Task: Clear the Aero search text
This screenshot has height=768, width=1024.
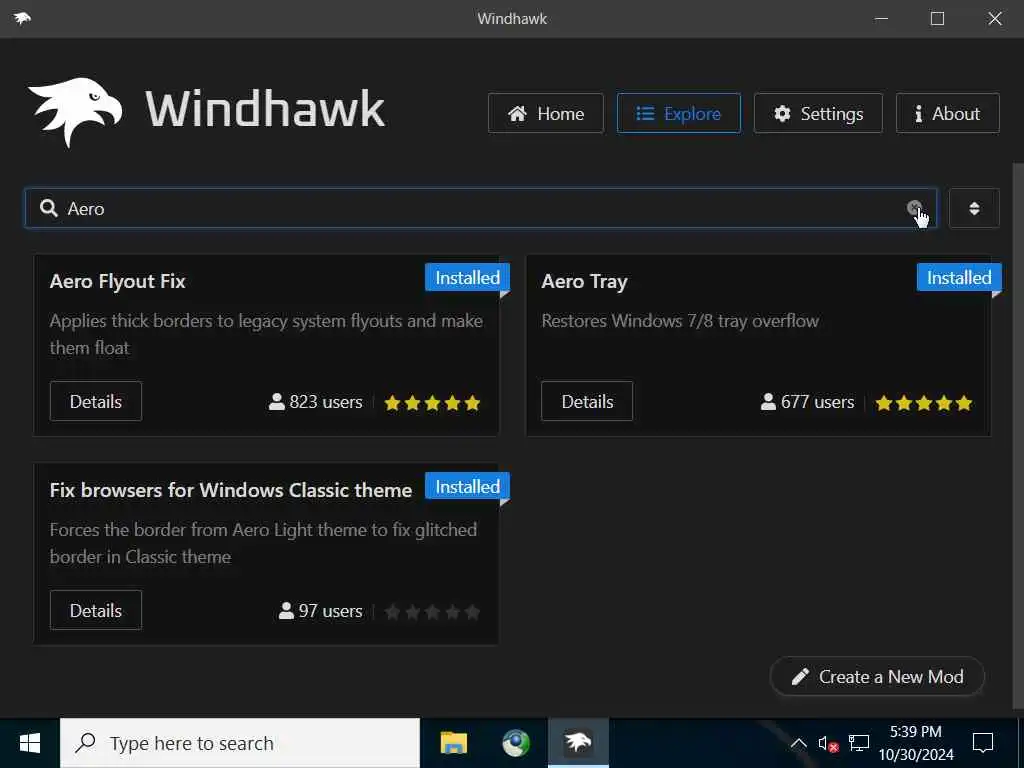Action: pos(914,208)
